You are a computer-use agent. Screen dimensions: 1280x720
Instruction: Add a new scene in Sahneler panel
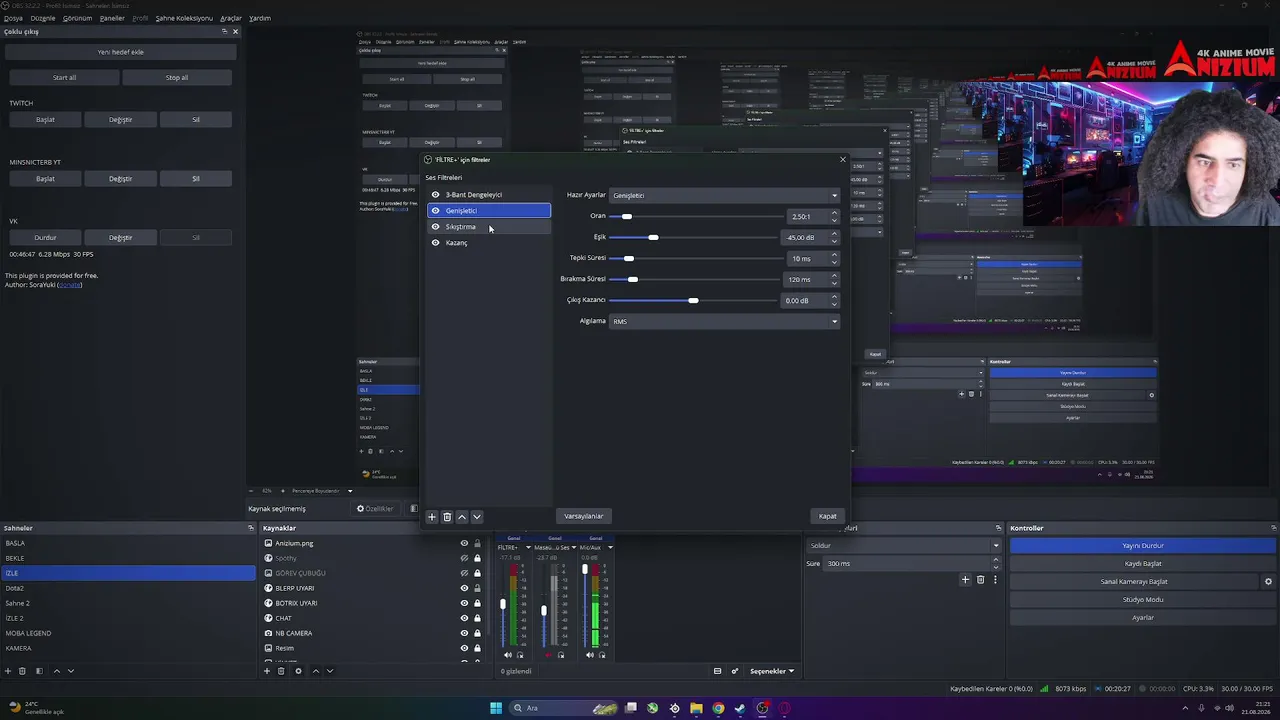coord(8,671)
